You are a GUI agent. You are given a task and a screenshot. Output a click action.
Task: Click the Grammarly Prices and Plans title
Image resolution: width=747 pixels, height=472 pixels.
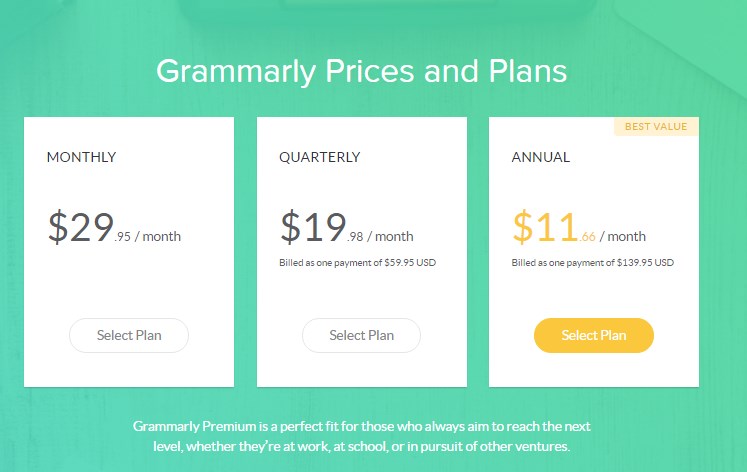point(362,71)
